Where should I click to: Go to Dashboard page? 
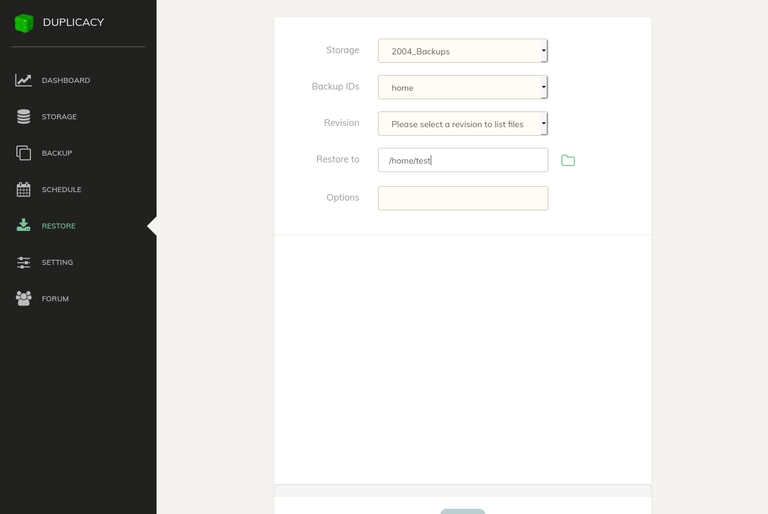tap(66, 80)
